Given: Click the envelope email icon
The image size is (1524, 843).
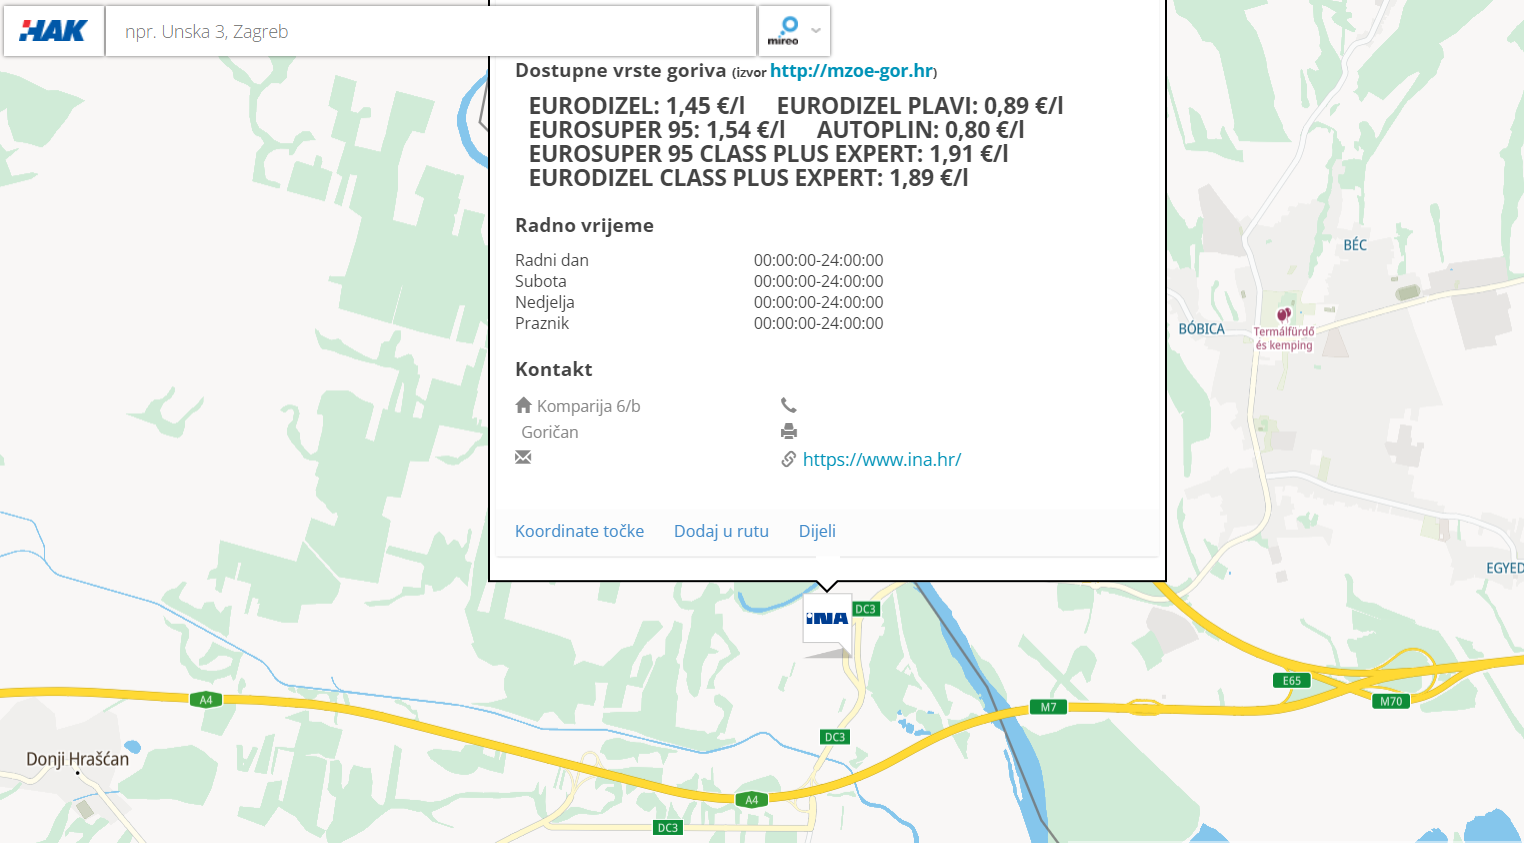Looking at the screenshot, I should point(523,457).
